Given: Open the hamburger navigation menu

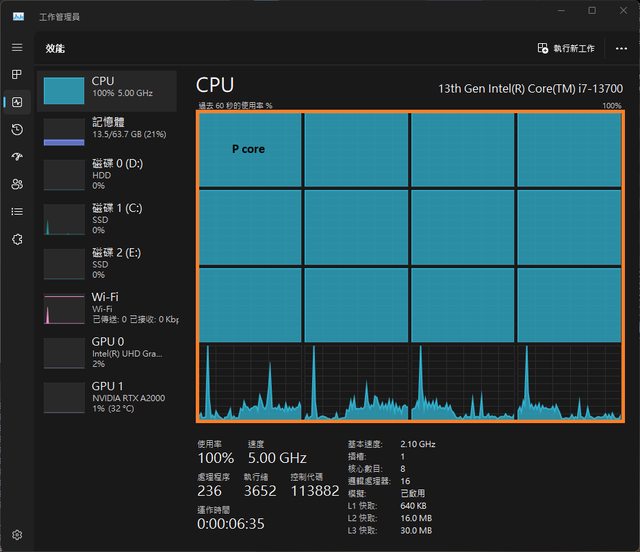Looking at the screenshot, I should point(17,47).
